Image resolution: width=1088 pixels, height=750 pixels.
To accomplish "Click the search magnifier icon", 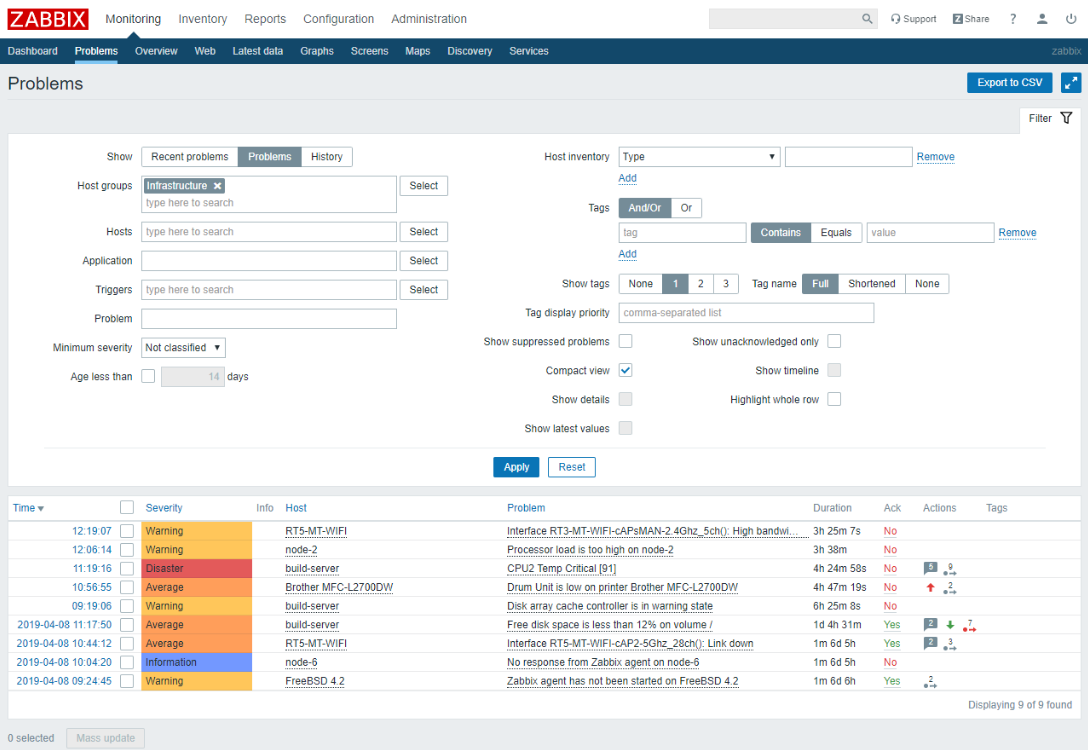I will coord(867,19).
